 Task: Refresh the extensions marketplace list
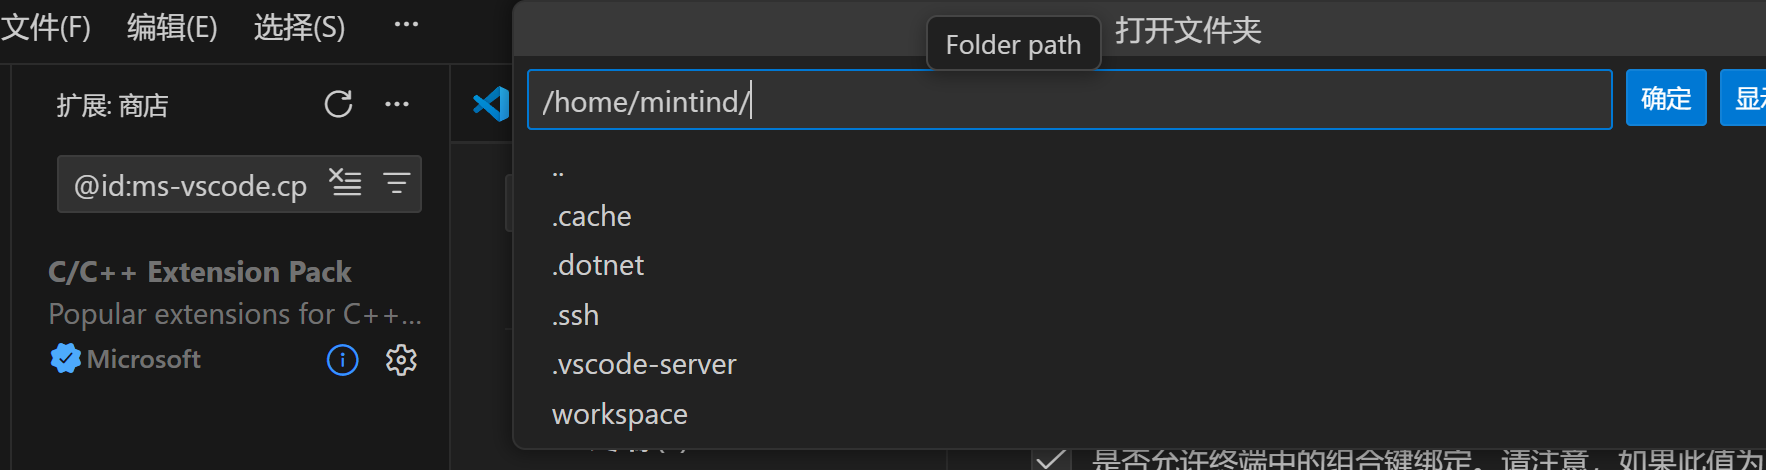[338, 104]
